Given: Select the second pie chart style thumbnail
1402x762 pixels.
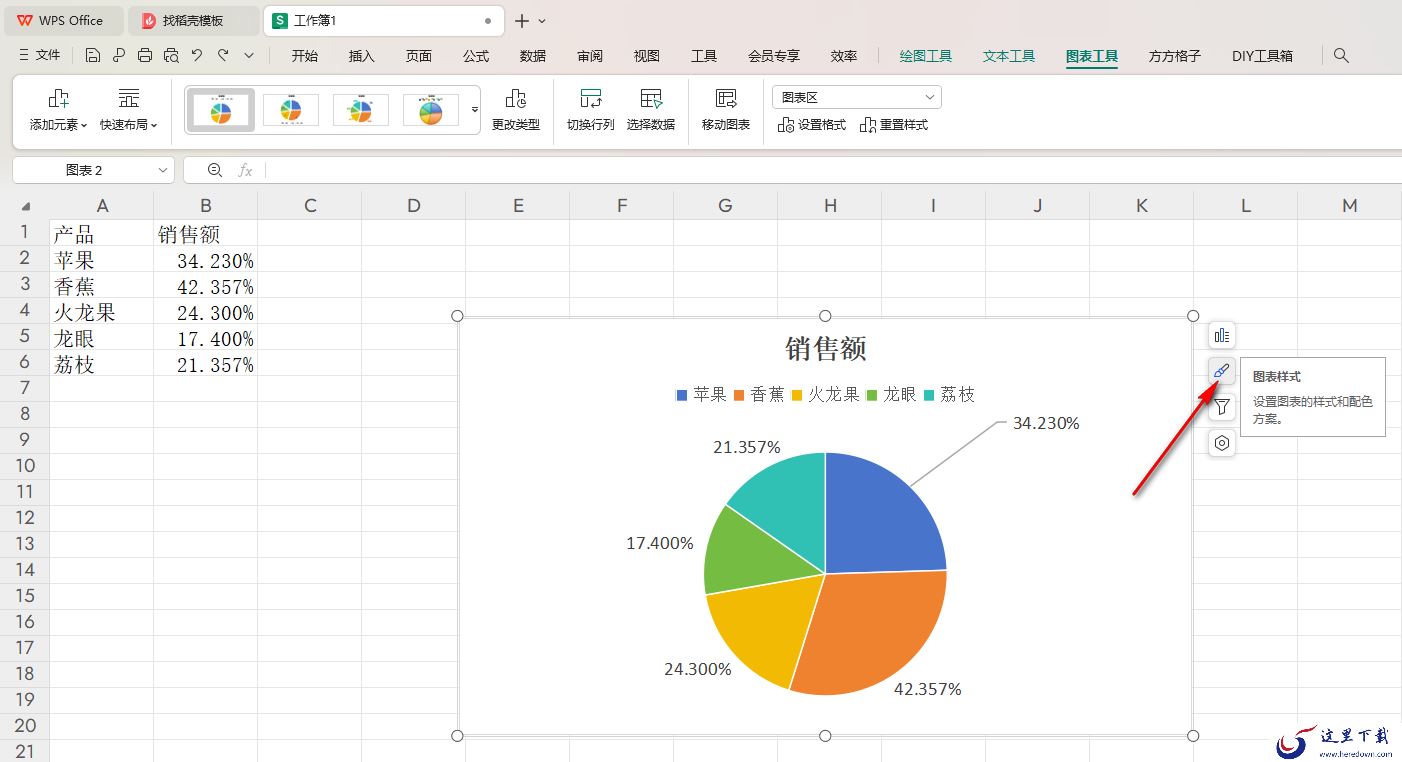Looking at the screenshot, I should [291, 110].
